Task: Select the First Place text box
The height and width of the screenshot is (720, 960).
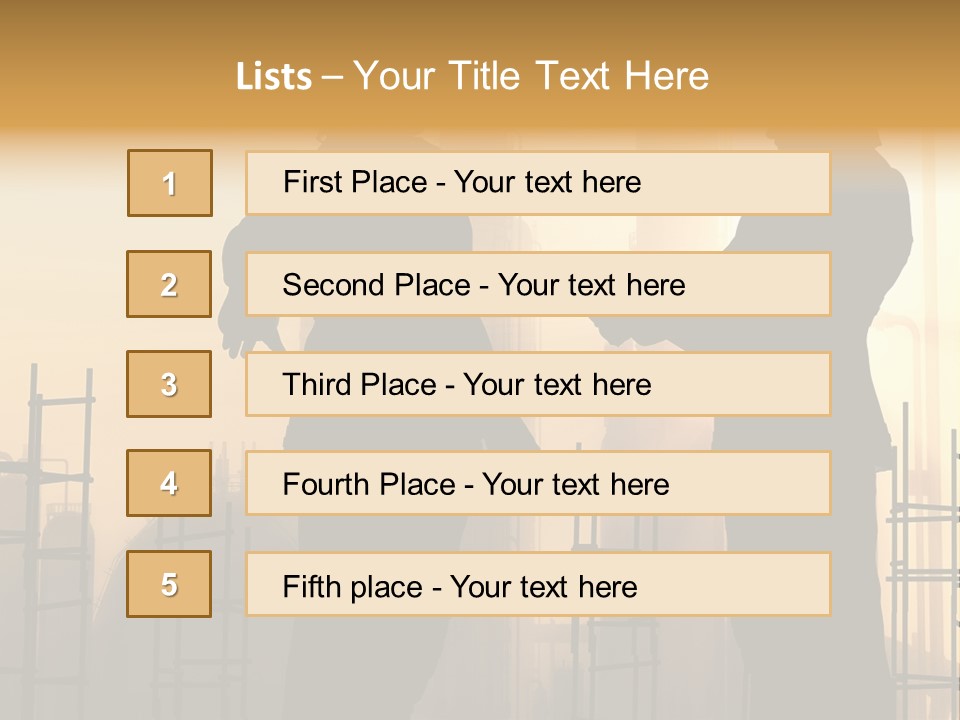Action: 538,183
